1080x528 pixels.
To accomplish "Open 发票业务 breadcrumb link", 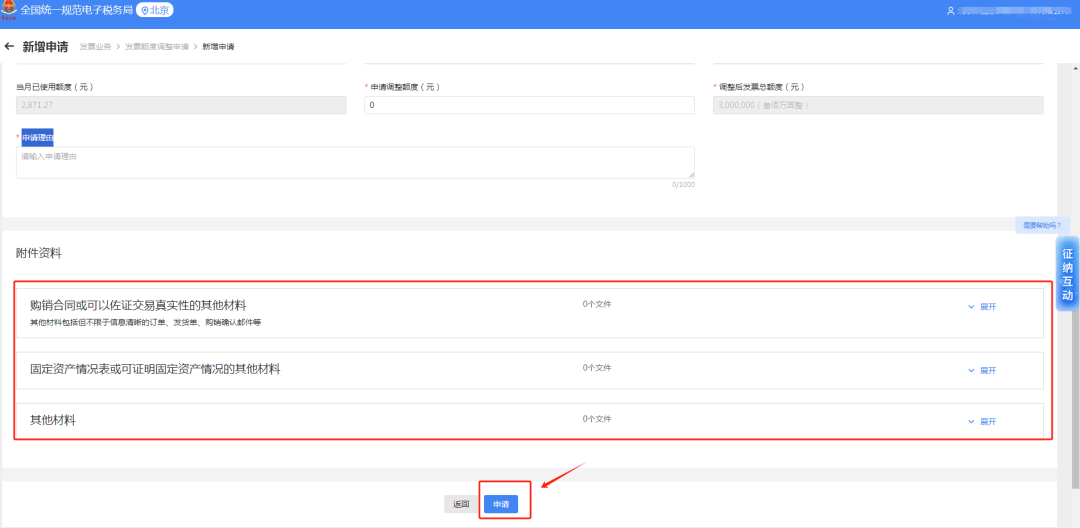I will [95, 47].
